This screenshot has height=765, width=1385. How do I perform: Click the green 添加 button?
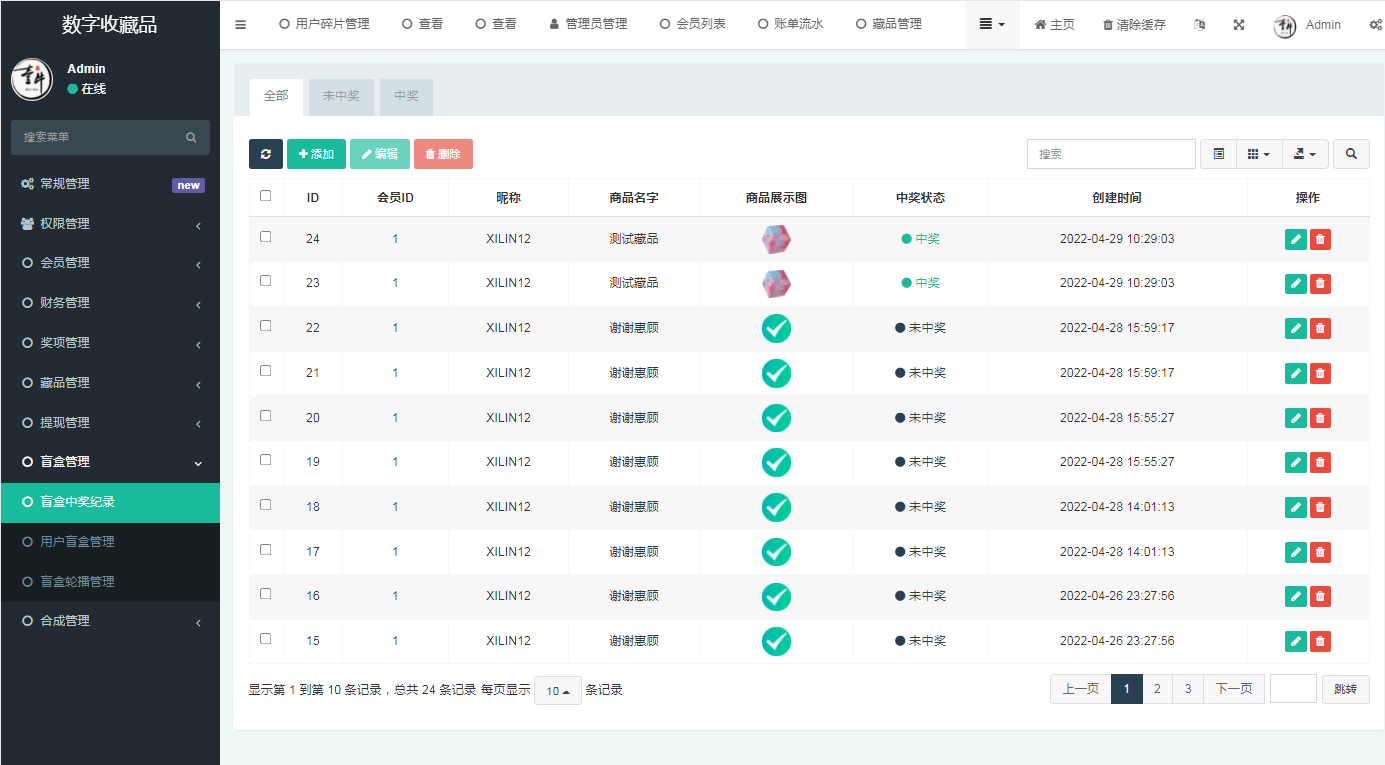coord(316,154)
